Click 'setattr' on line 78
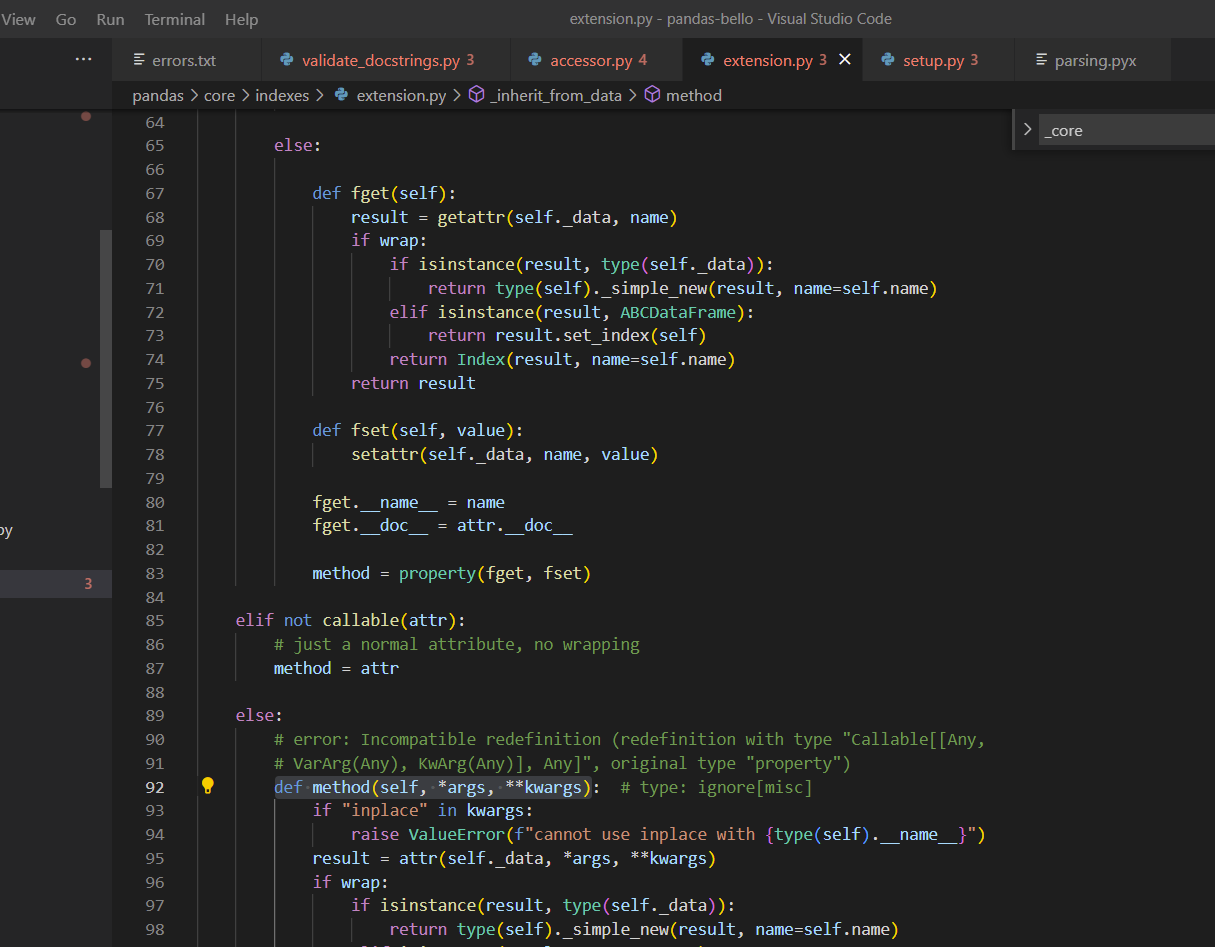The height and width of the screenshot is (947, 1215). (384, 454)
